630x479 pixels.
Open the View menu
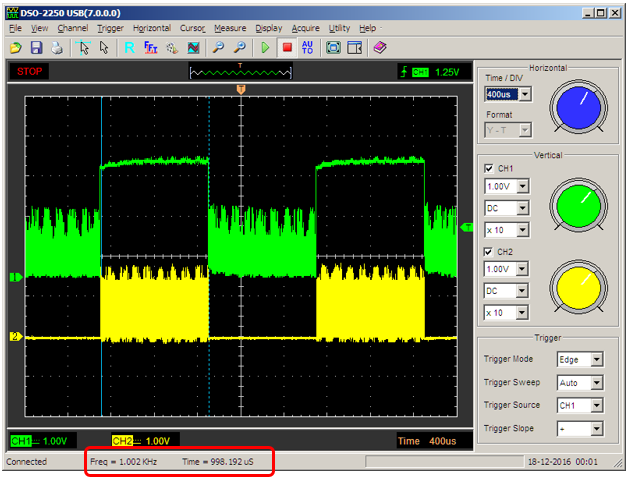[39, 28]
